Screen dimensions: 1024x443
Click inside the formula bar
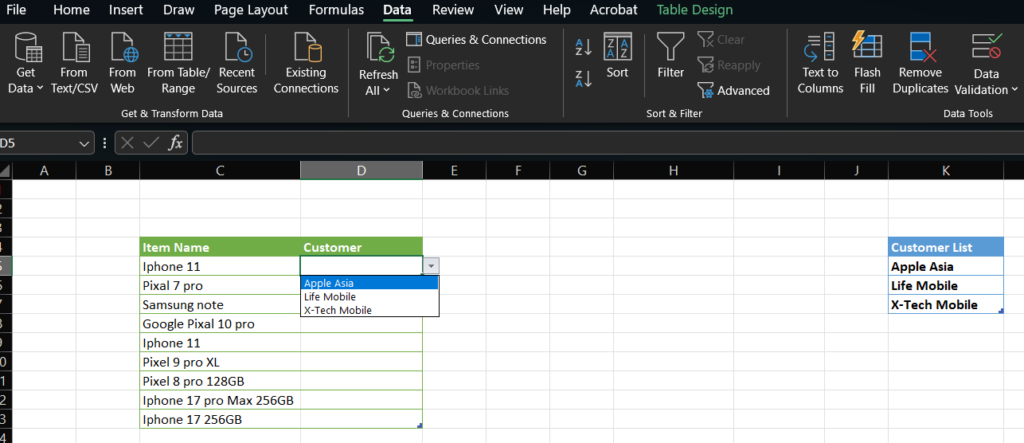600,143
